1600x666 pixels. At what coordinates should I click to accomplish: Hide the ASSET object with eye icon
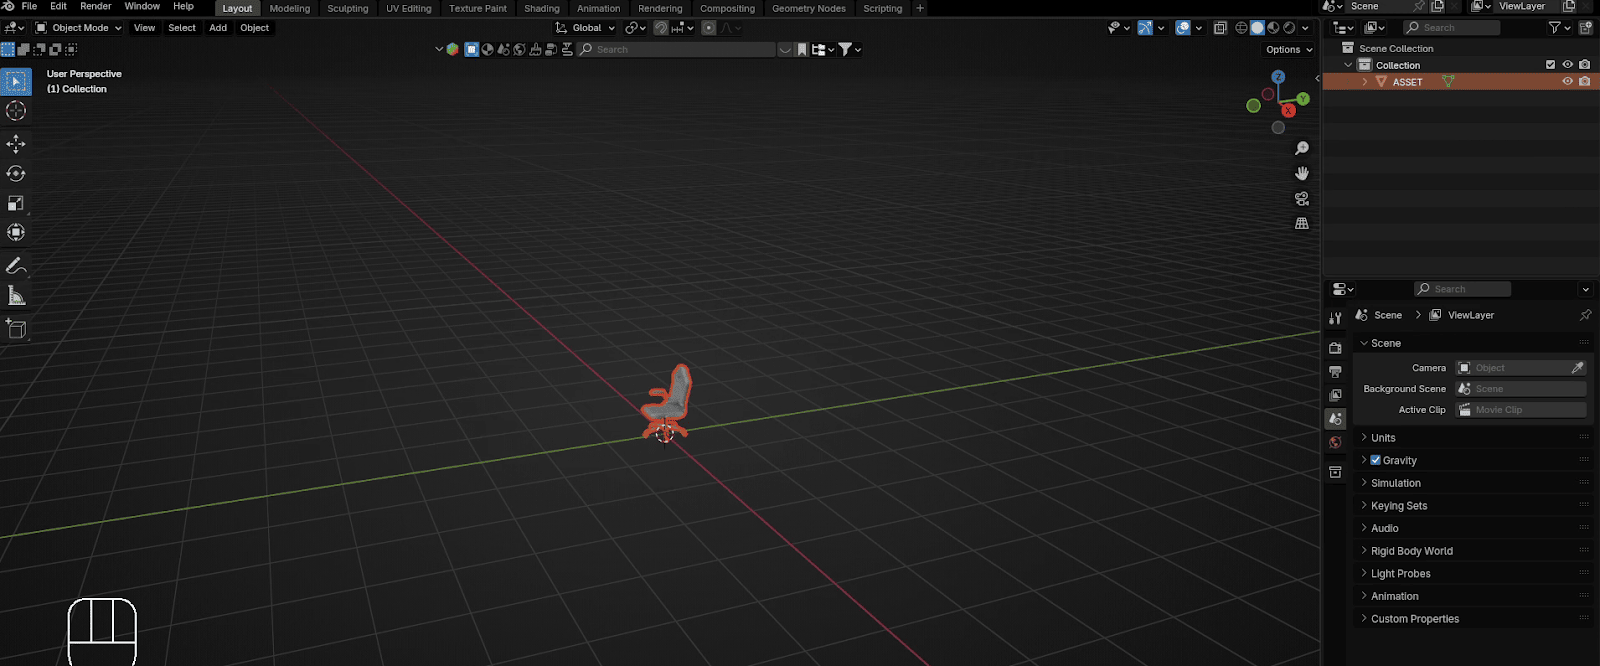pos(1567,82)
